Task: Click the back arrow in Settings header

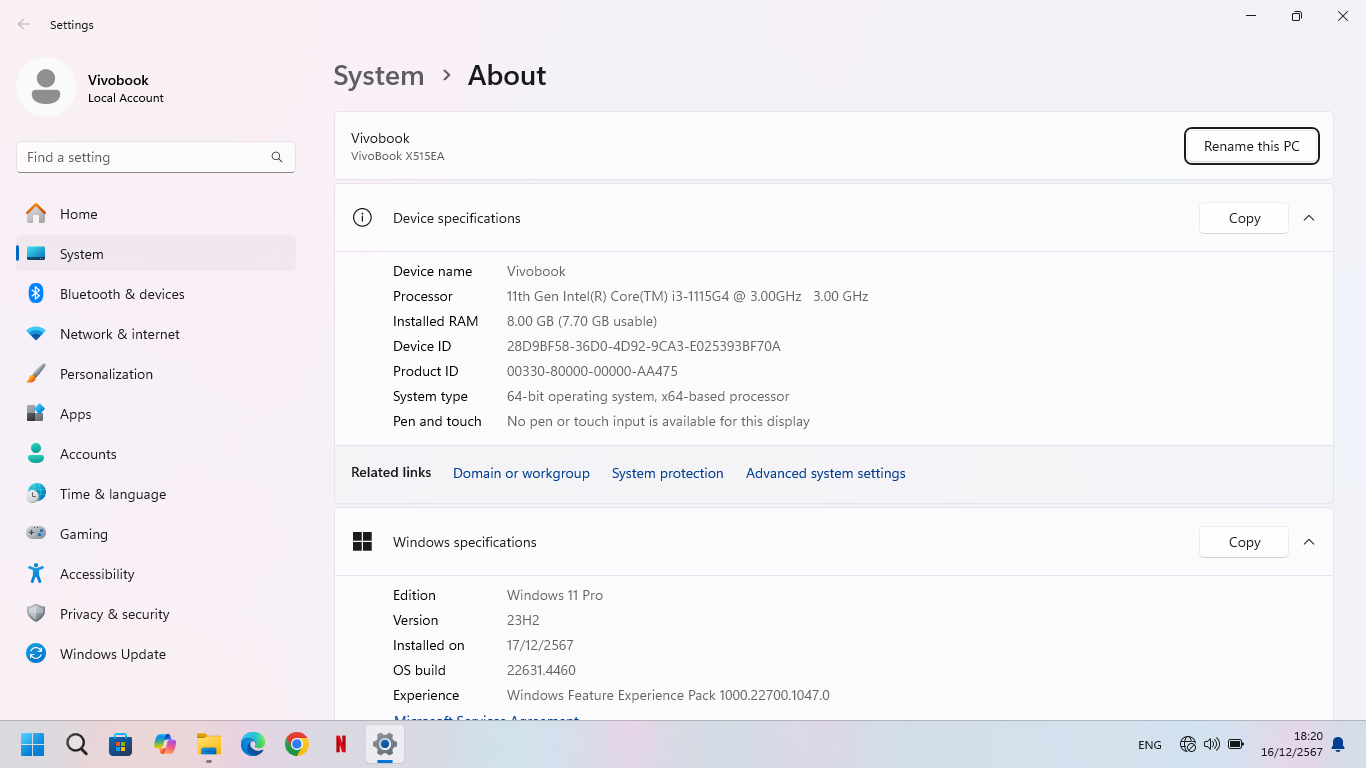Action: (x=24, y=24)
